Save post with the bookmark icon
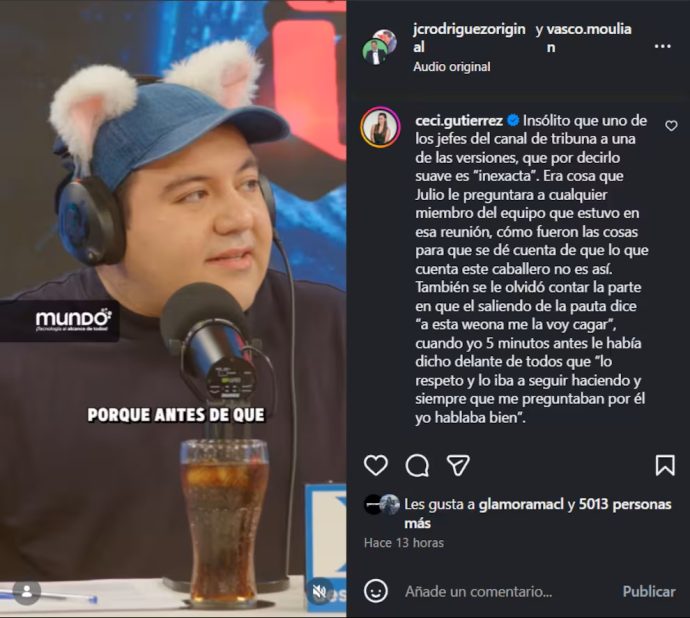 click(x=664, y=465)
